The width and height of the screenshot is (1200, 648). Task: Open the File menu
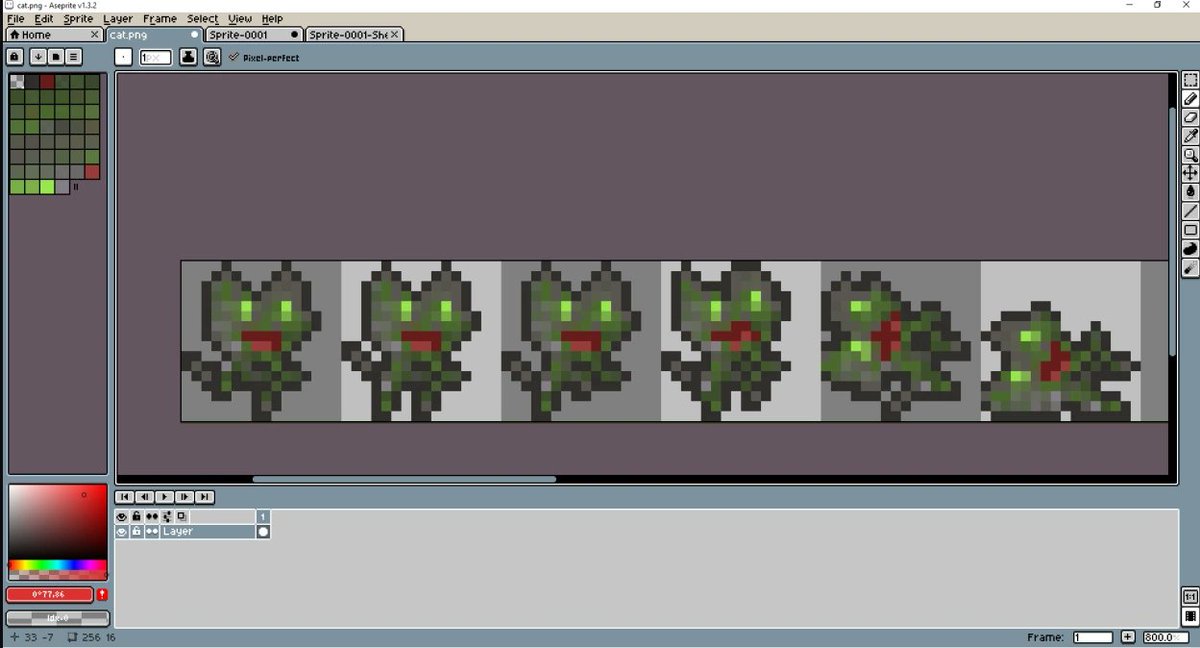pyautogui.click(x=16, y=19)
